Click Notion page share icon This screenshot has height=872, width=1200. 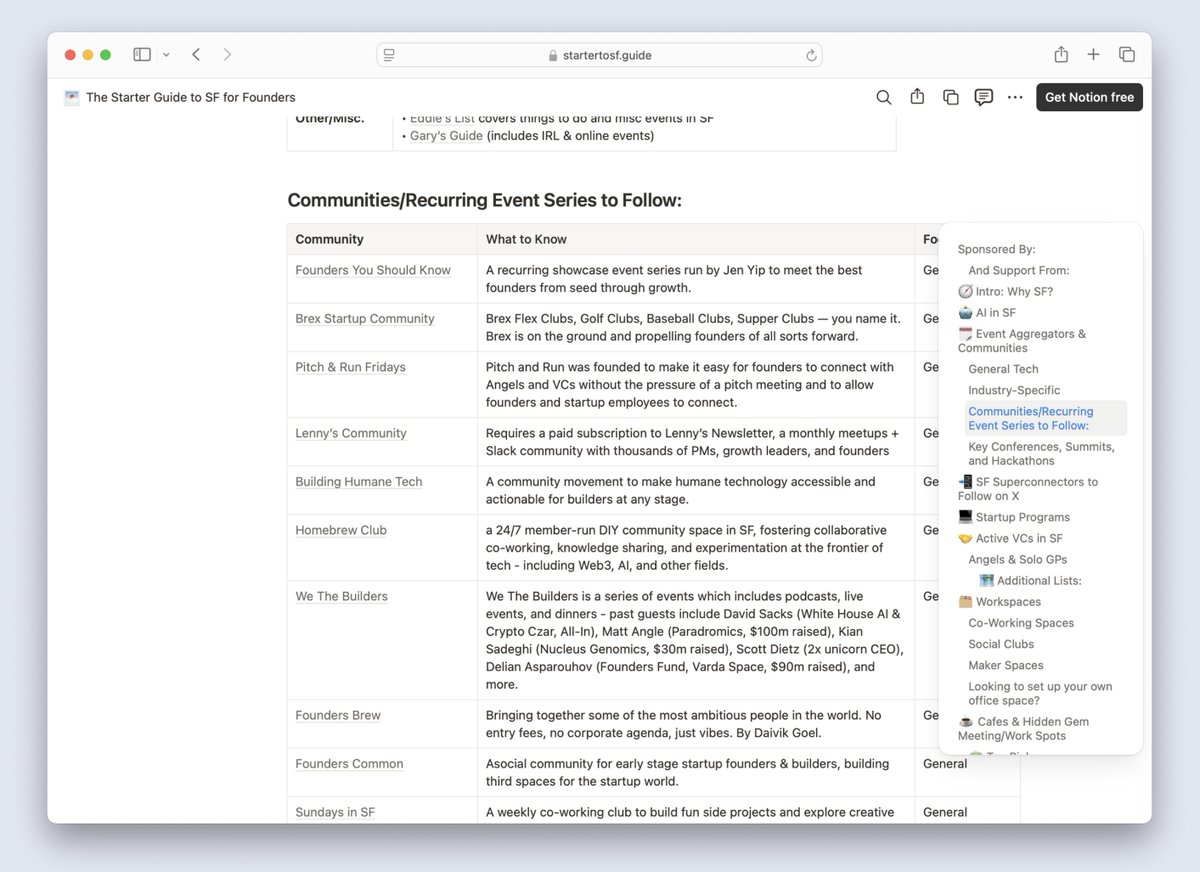[917, 97]
